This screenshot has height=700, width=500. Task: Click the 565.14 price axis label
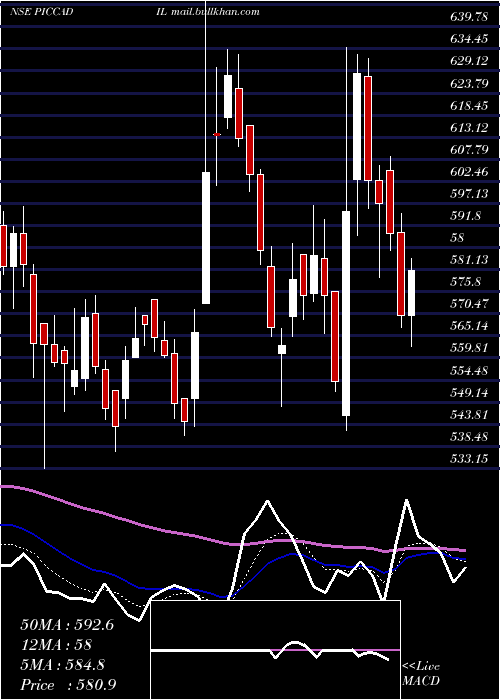click(x=469, y=326)
